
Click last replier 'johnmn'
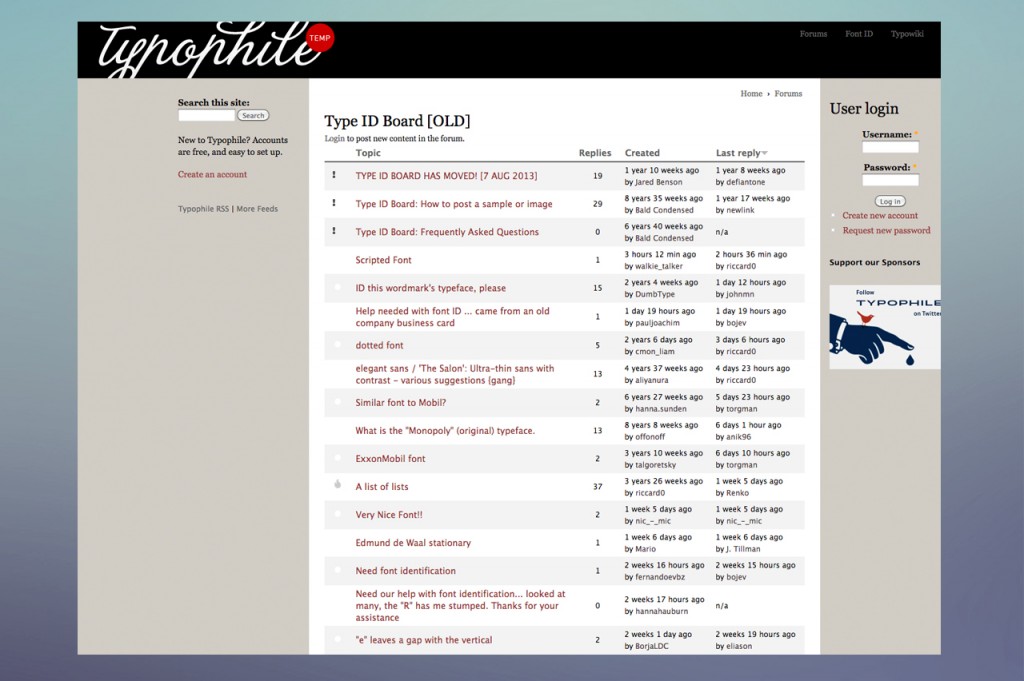[740, 294]
